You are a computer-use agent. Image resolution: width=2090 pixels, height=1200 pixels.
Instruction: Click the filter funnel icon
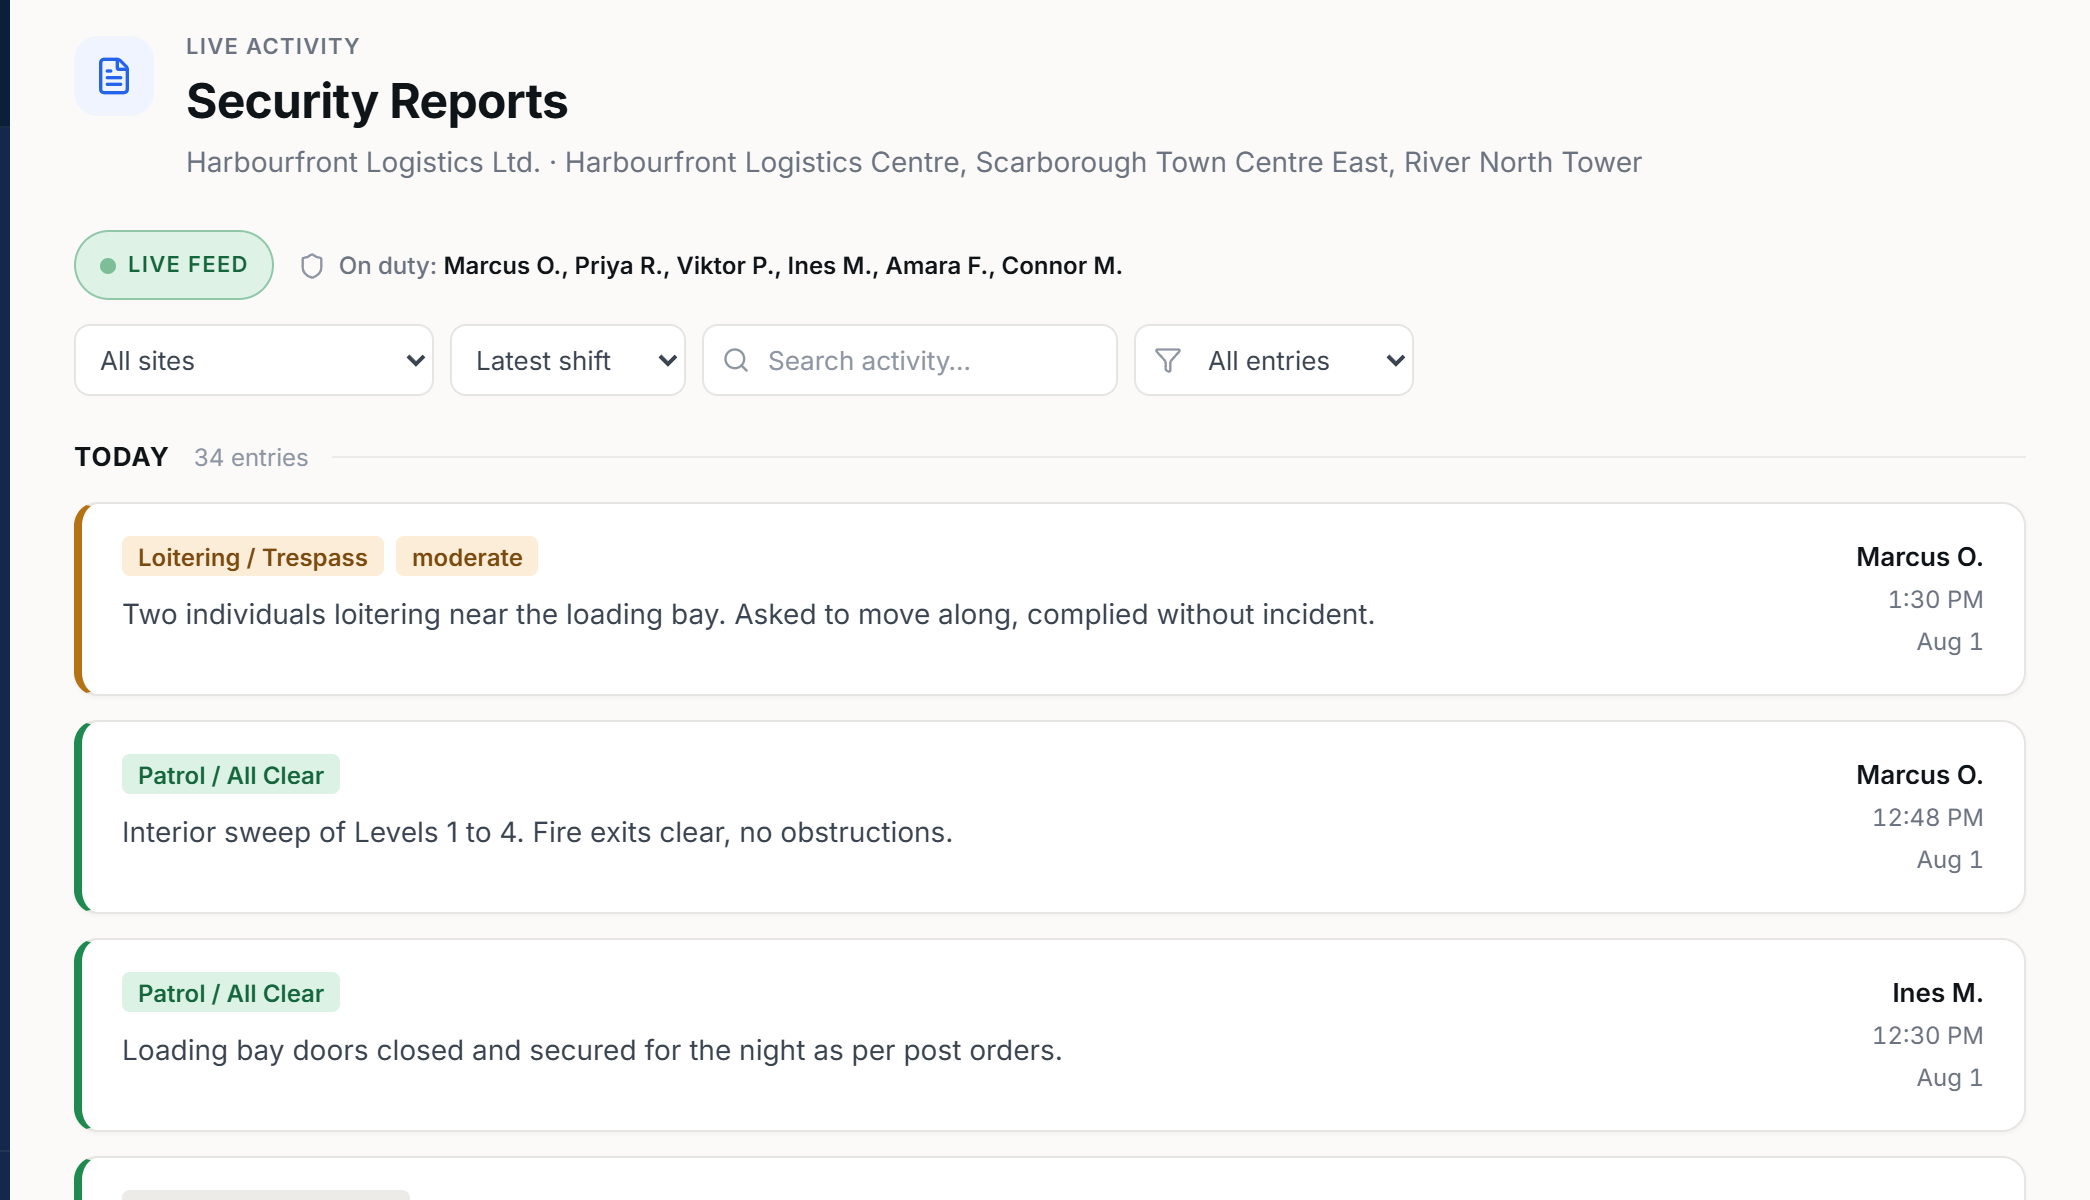(x=1168, y=360)
